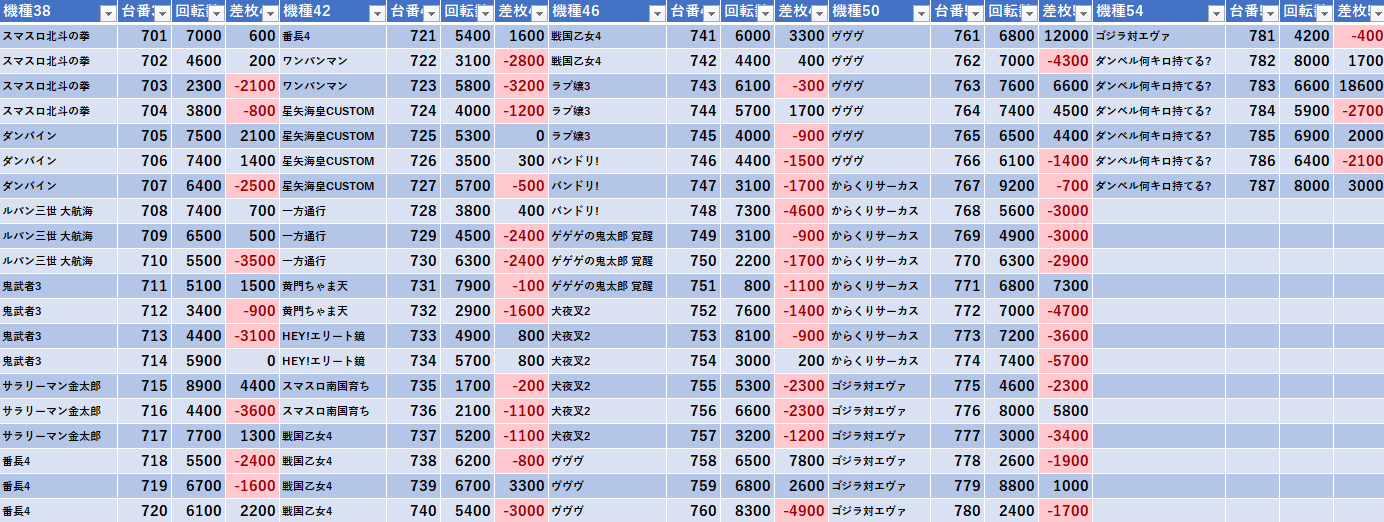Click 戦国乙女4 cell for machine 741
Screen dimensions: 1384x522
tap(607, 36)
